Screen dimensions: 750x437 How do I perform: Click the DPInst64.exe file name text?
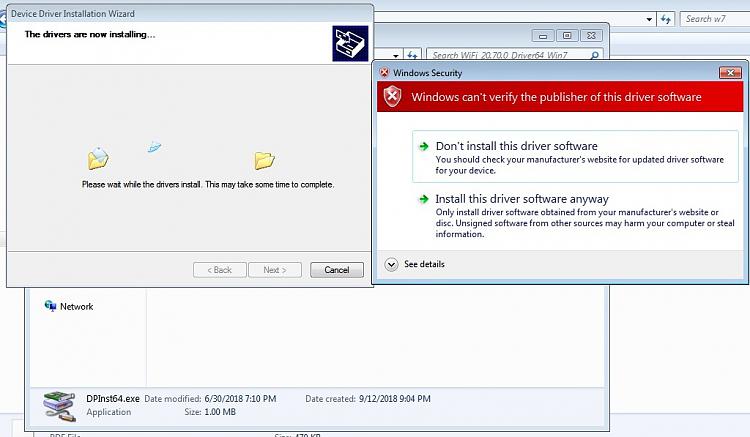point(113,398)
